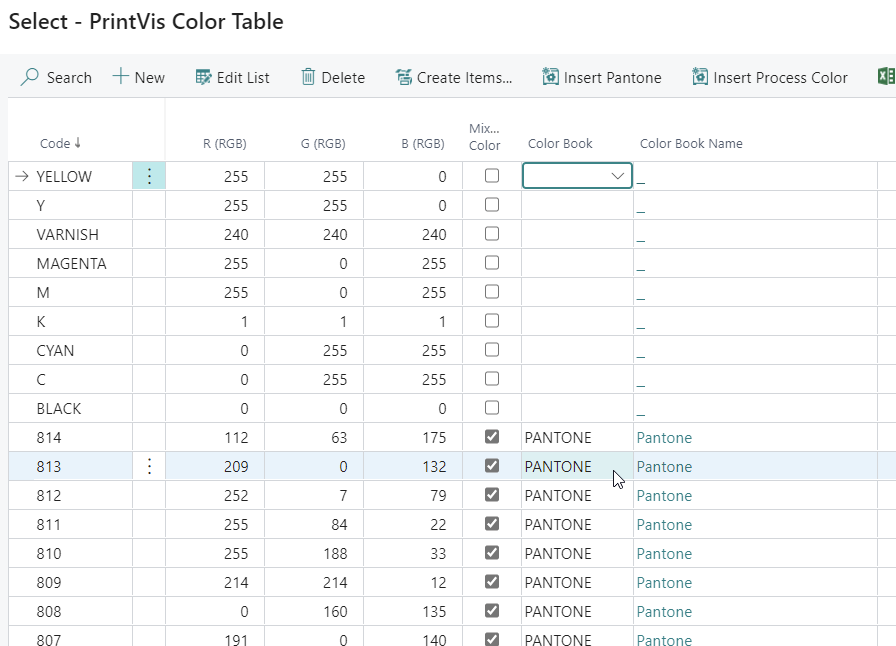Click the Insert Pantone icon
The width and height of the screenshot is (896, 646).
tap(550, 77)
